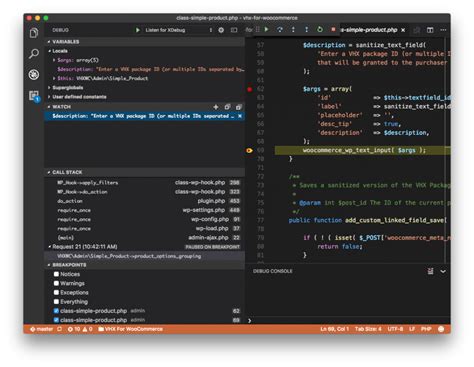474x367 pixels.
Task: Select the product_options_grouping stack frame
Action: (145, 256)
